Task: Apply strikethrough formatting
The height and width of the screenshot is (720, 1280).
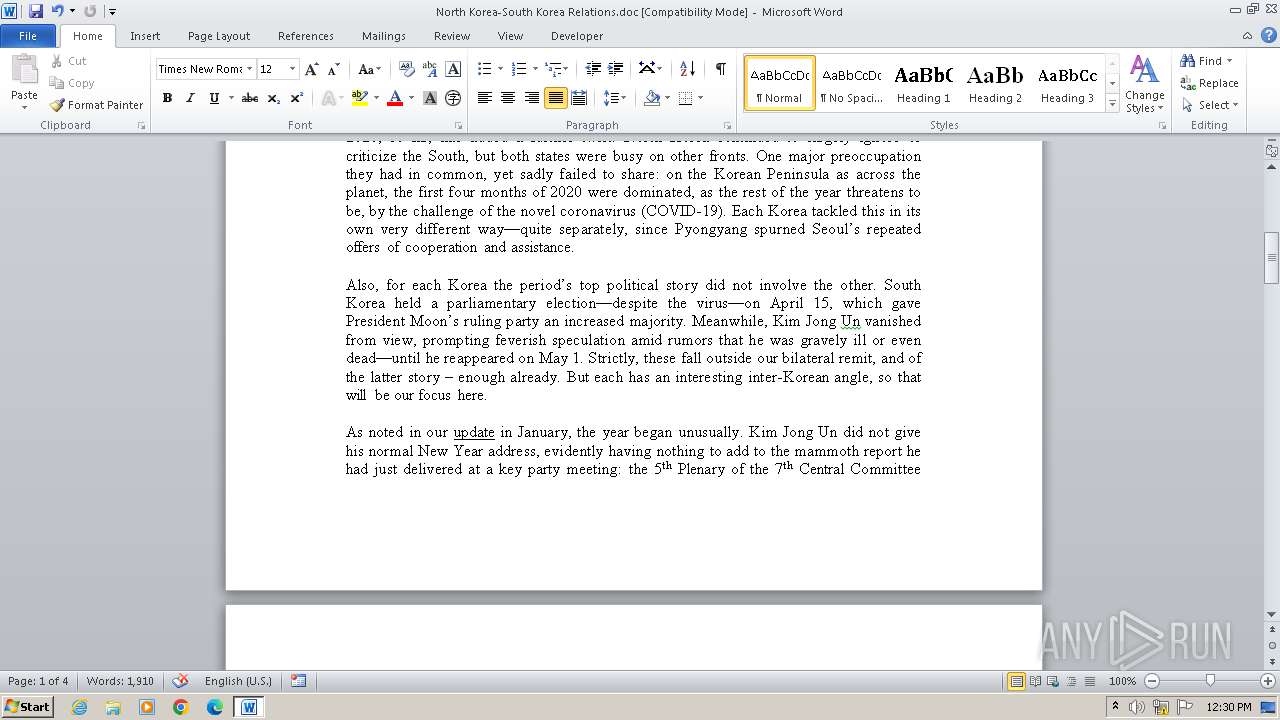Action: coord(250,98)
